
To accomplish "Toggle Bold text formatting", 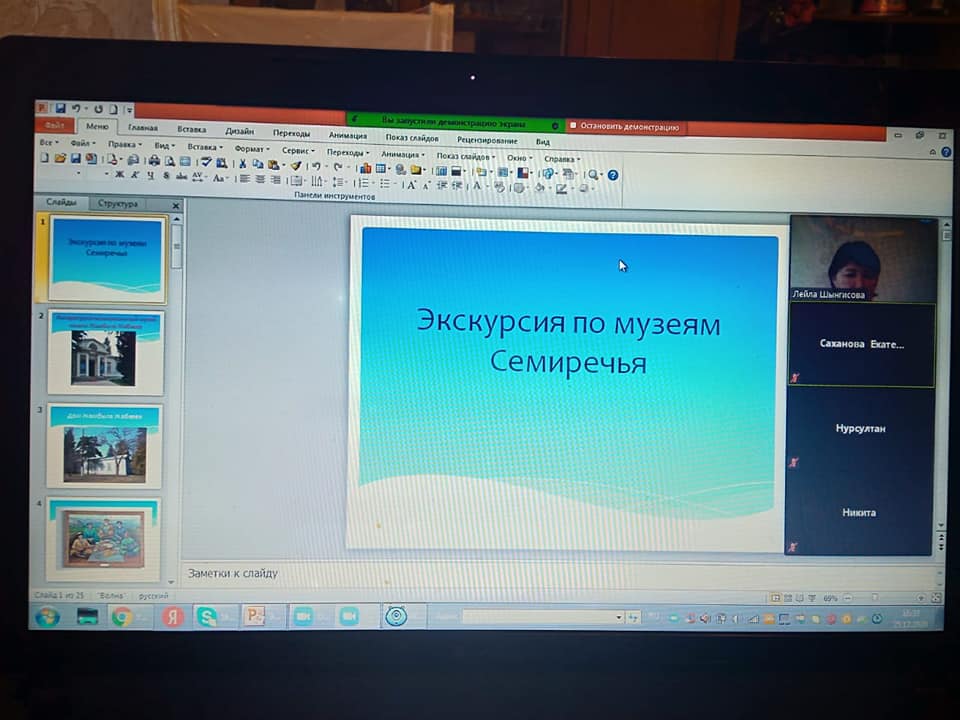I will pos(119,175).
